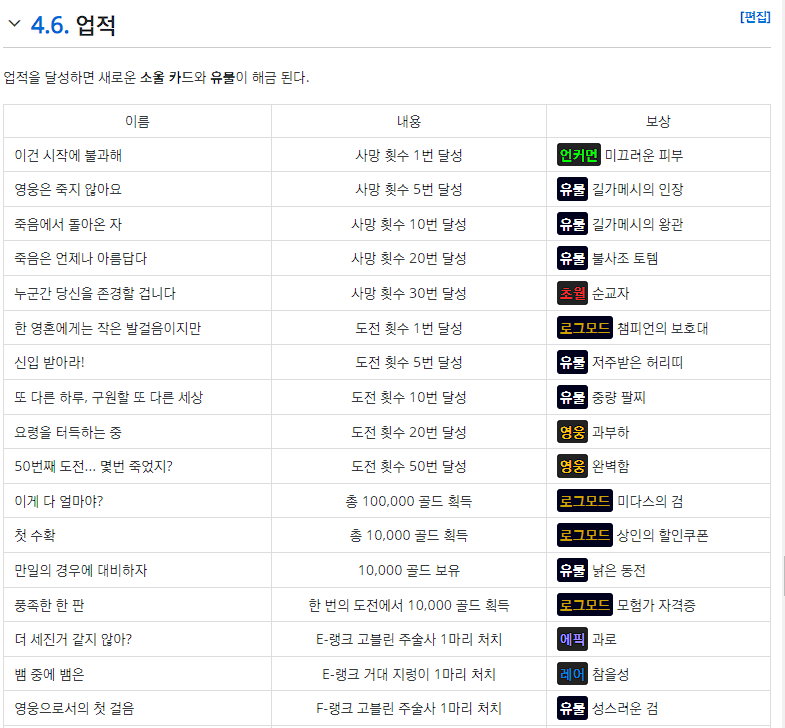Click the 유물 badge beside 불사조 토템
The height and width of the screenshot is (728, 785).
[x=572, y=258]
